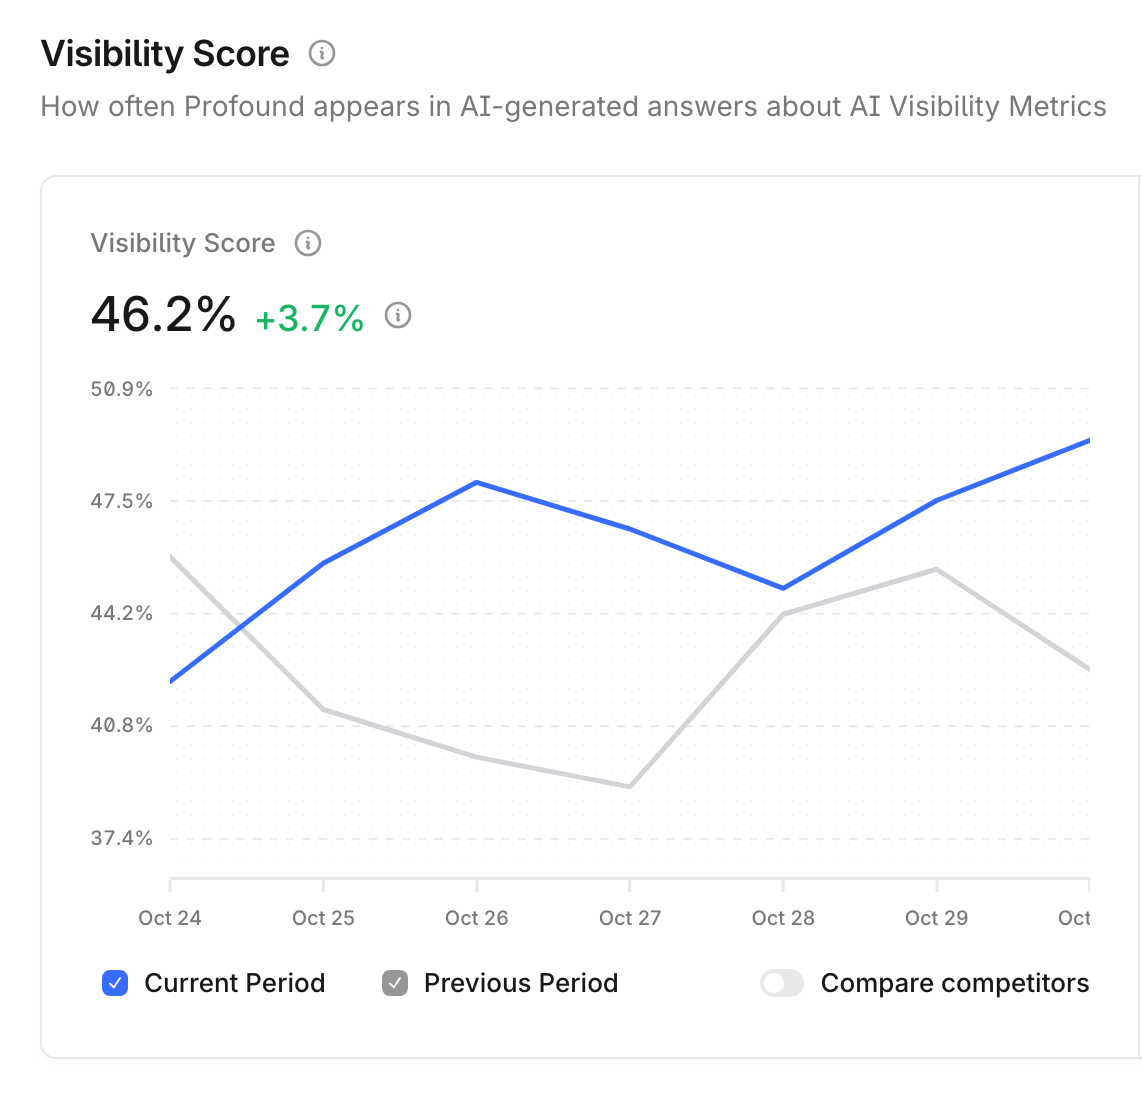Enable the Compare competitors toggle
The image size is (1142, 1094).
pyautogui.click(x=781, y=983)
